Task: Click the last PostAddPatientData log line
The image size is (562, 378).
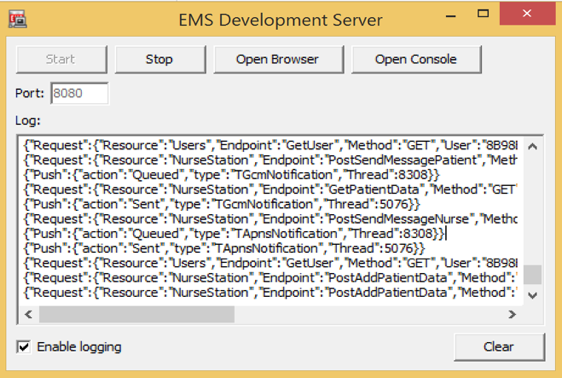Action: pos(270,293)
